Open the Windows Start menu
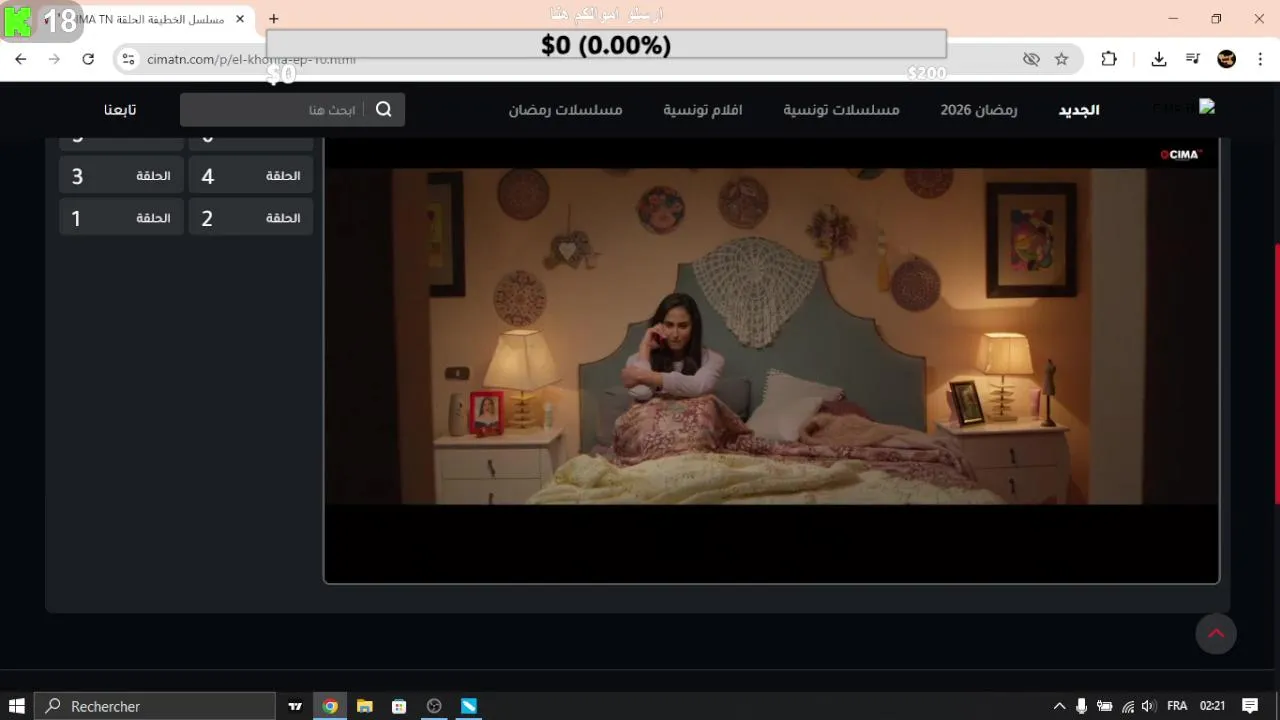 16,706
